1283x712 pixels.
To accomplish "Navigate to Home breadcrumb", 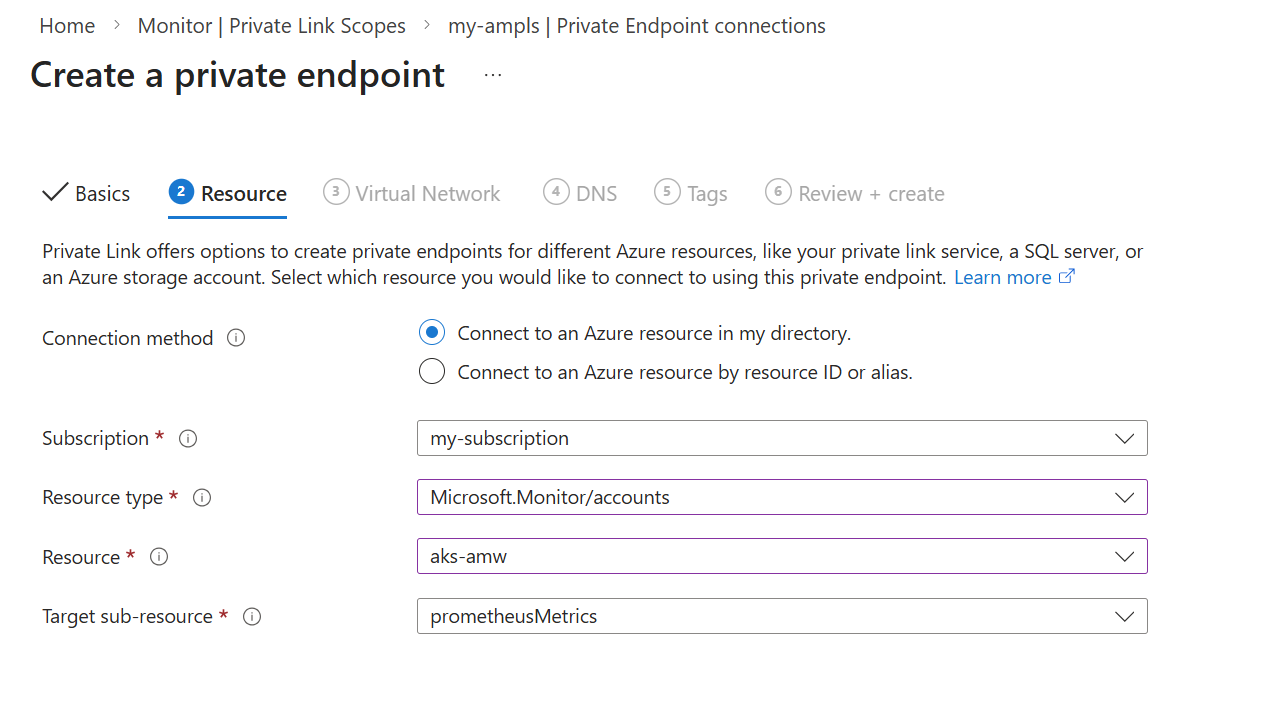I will click(67, 26).
